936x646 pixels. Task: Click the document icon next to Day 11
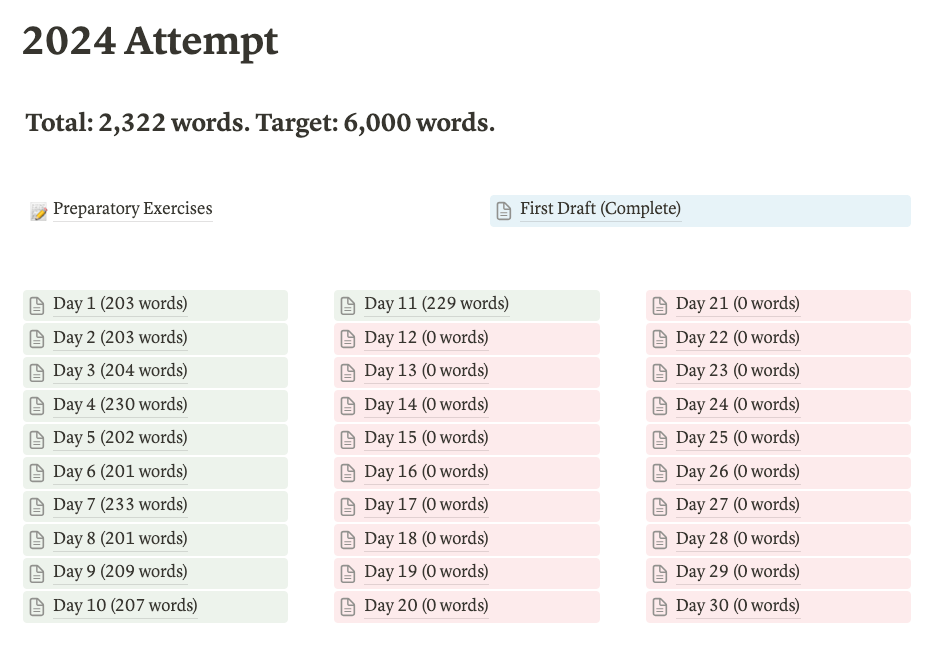coord(348,305)
